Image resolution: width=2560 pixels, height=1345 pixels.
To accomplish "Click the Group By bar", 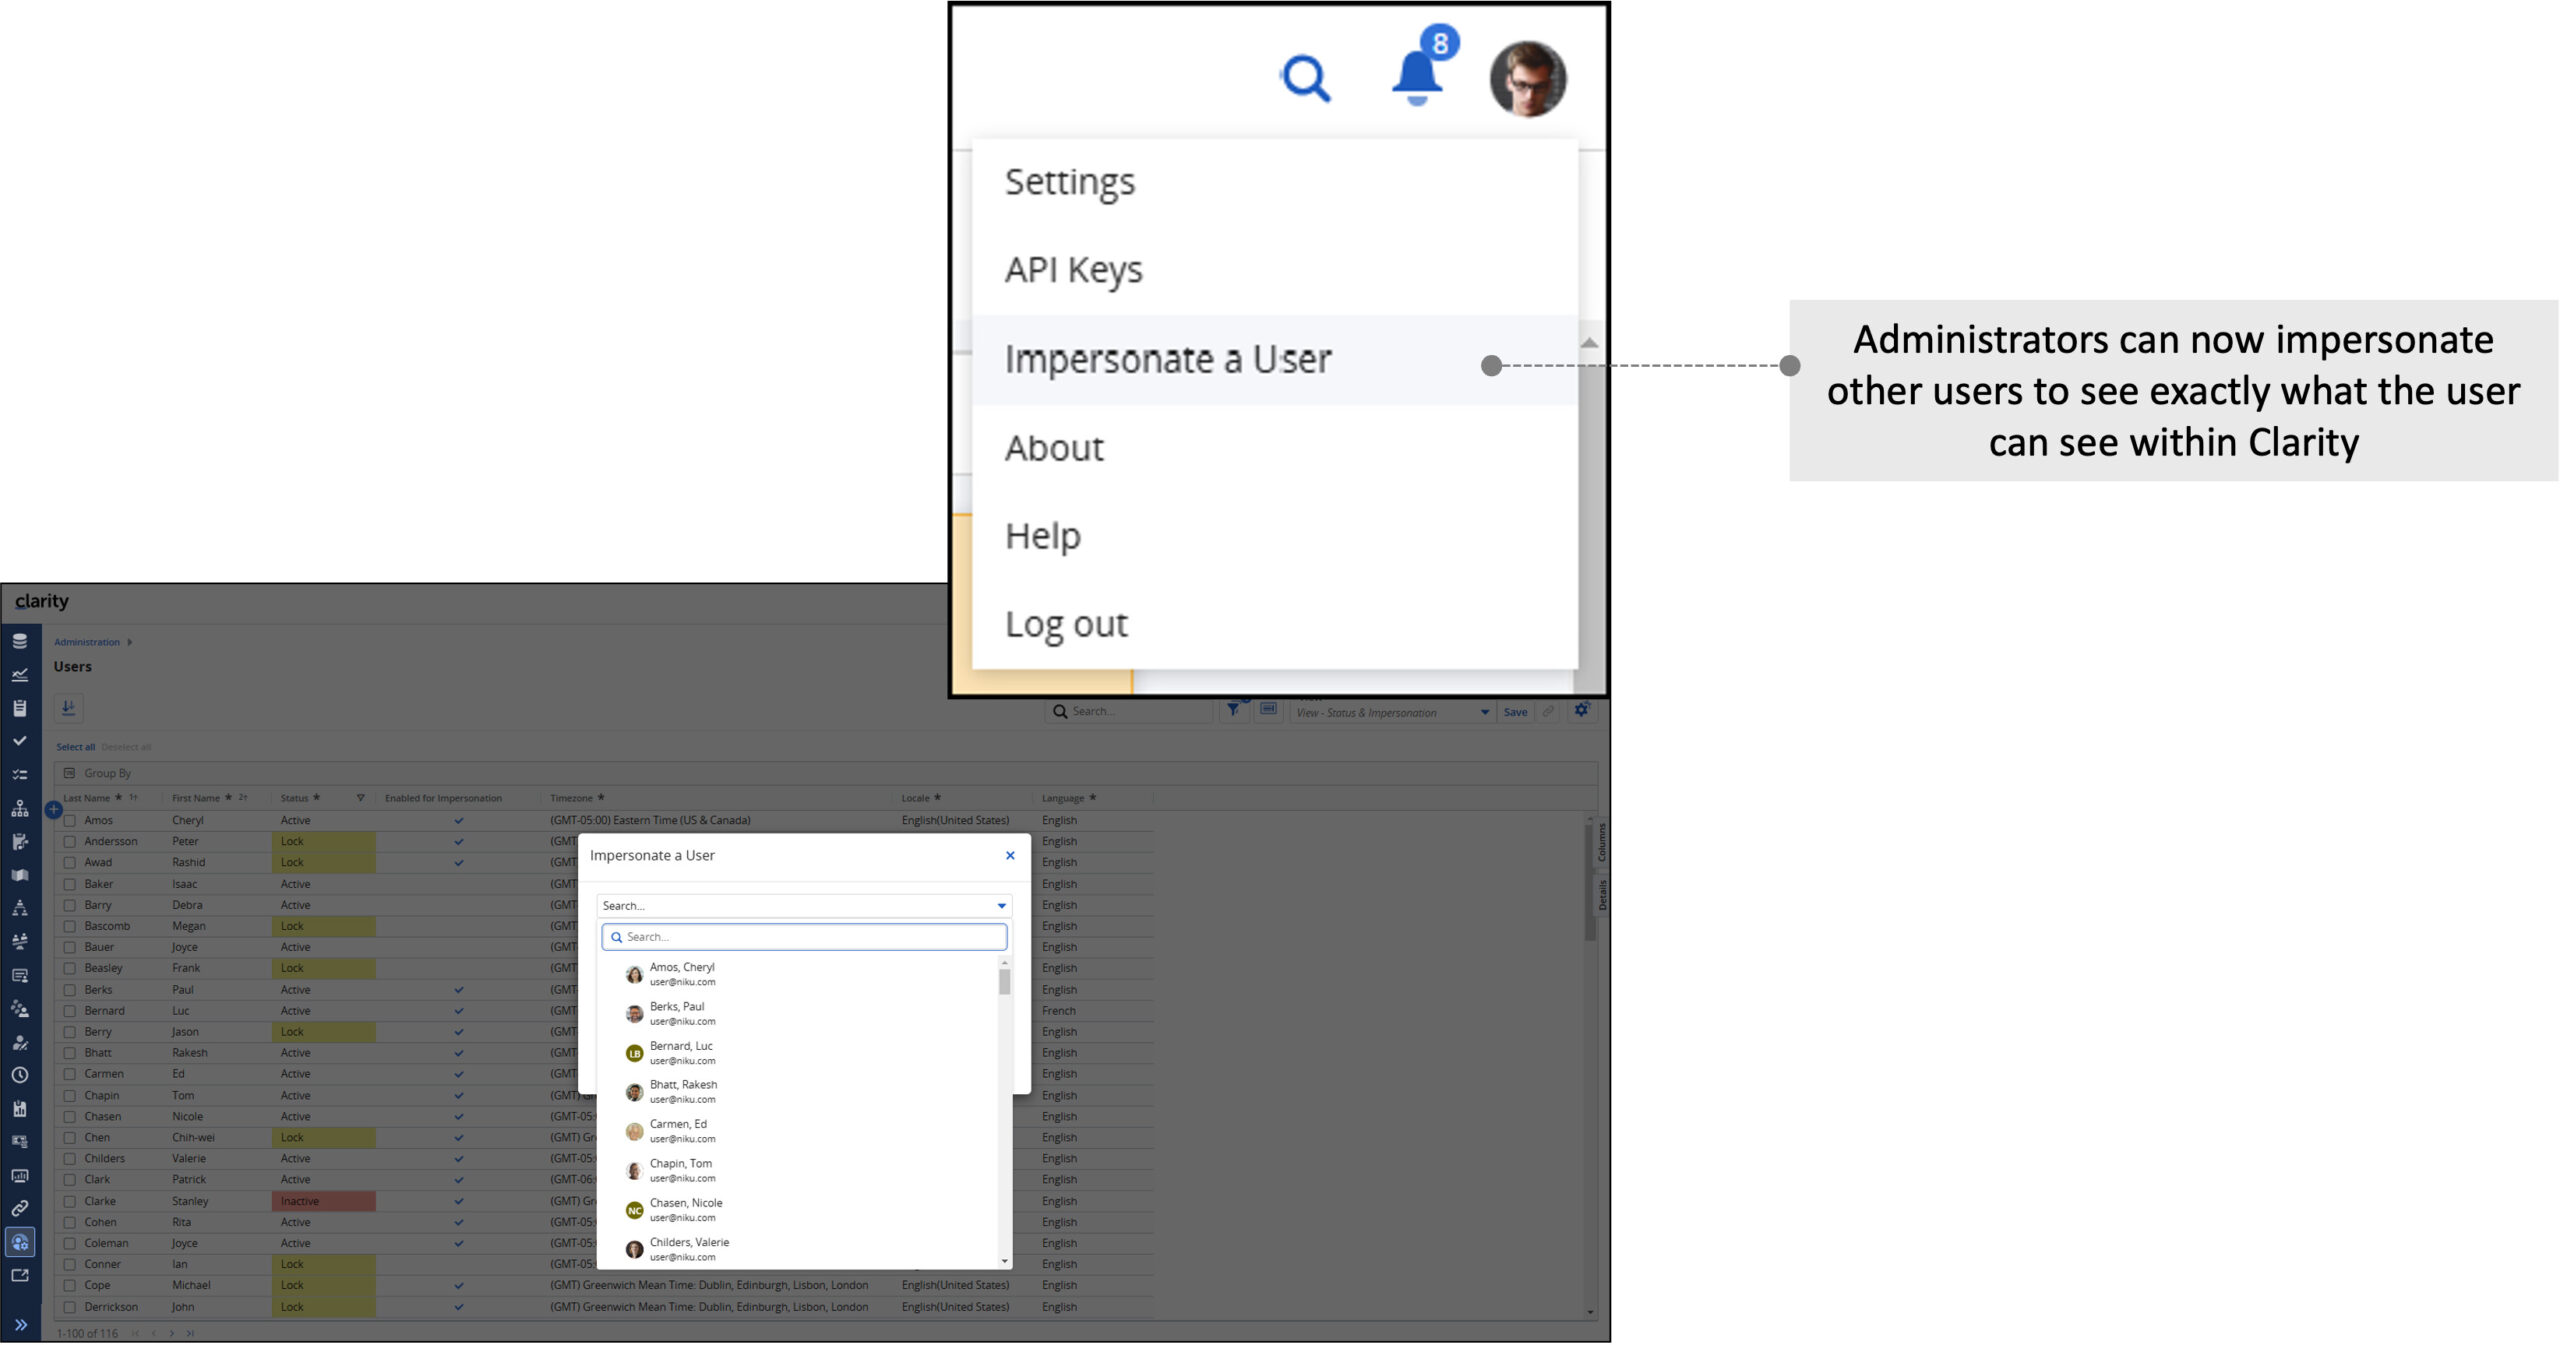I will click(x=825, y=773).
